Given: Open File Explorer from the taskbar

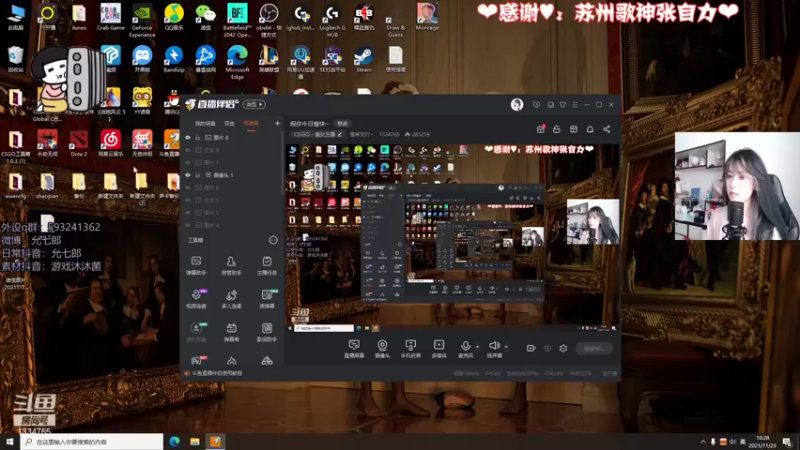Looking at the screenshot, I should [195, 442].
